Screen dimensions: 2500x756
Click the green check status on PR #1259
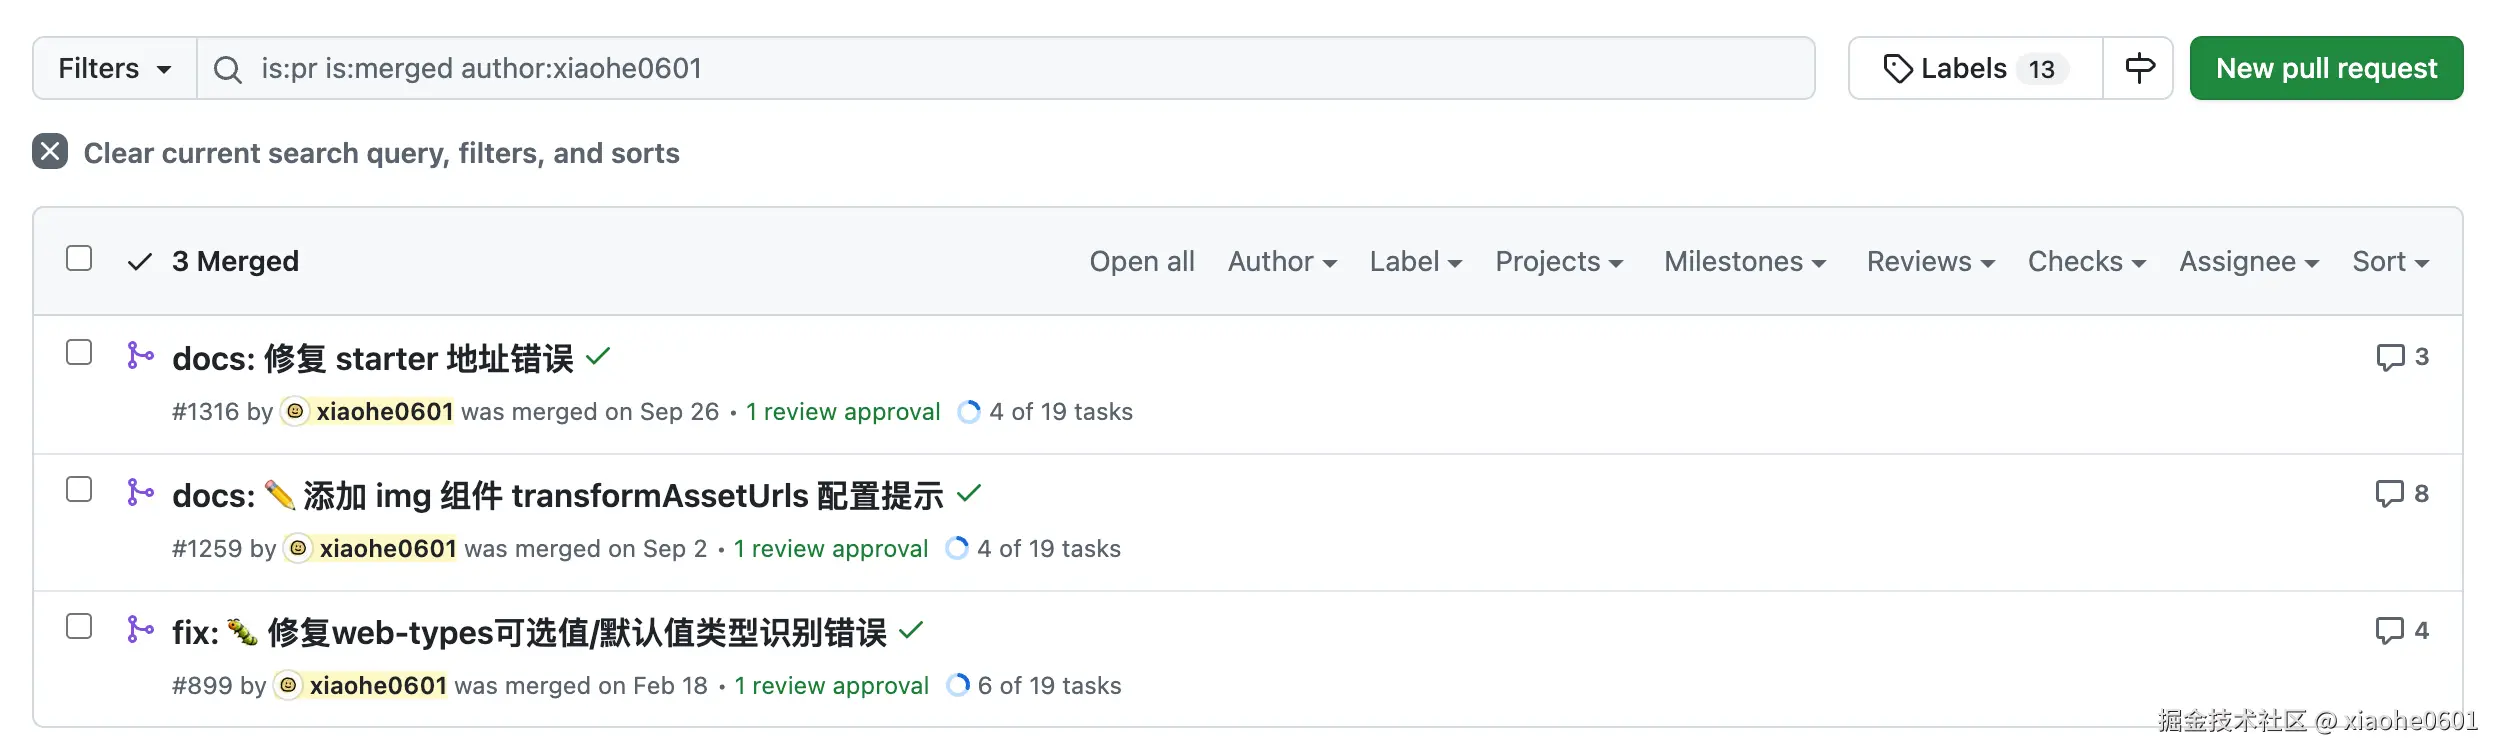969,494
